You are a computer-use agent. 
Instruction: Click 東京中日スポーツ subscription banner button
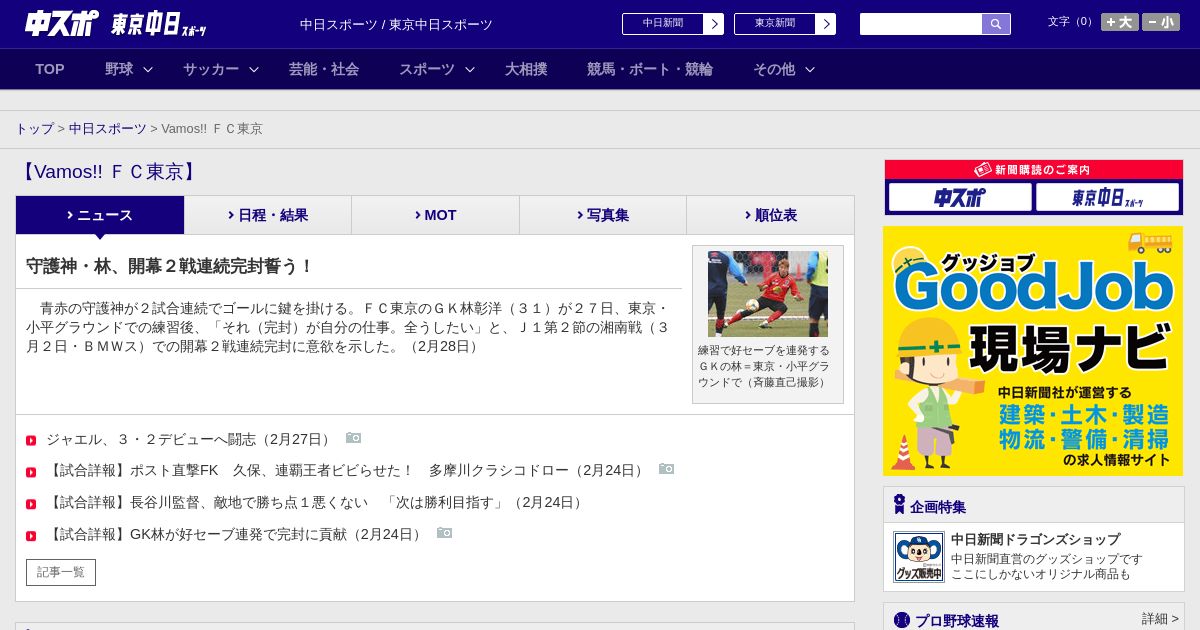(1107, 197)
